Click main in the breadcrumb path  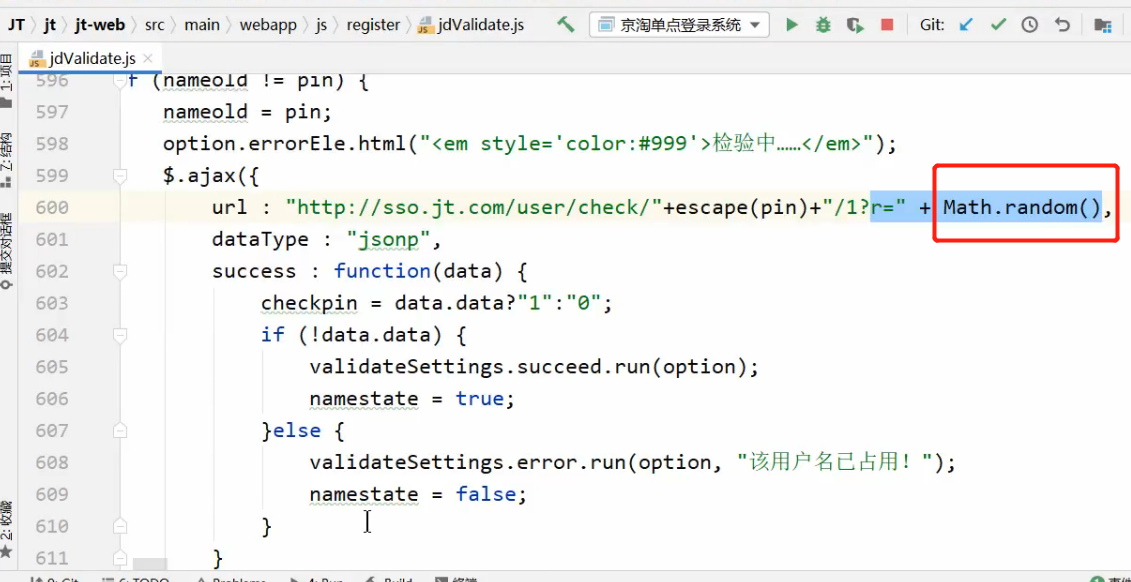click(201, 25)
